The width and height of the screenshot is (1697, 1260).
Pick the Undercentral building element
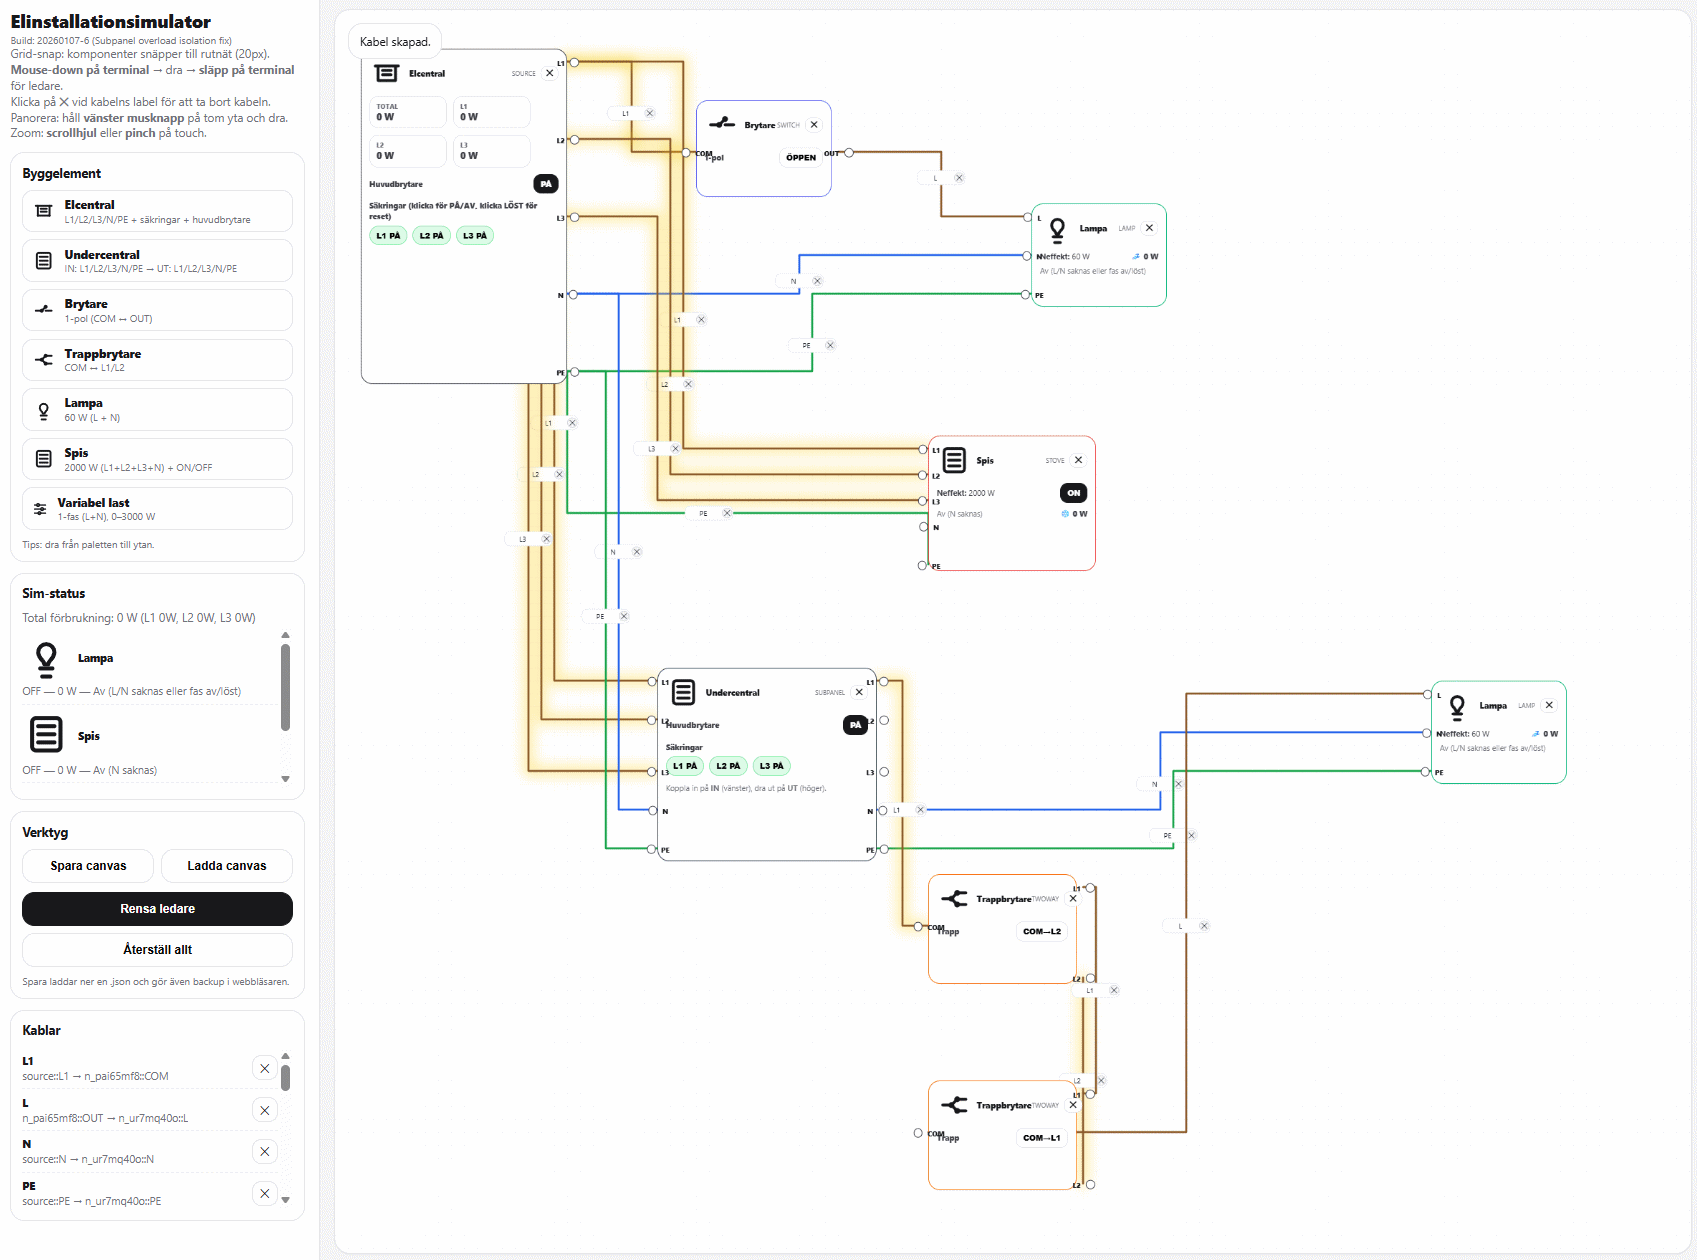coord(157,261)
